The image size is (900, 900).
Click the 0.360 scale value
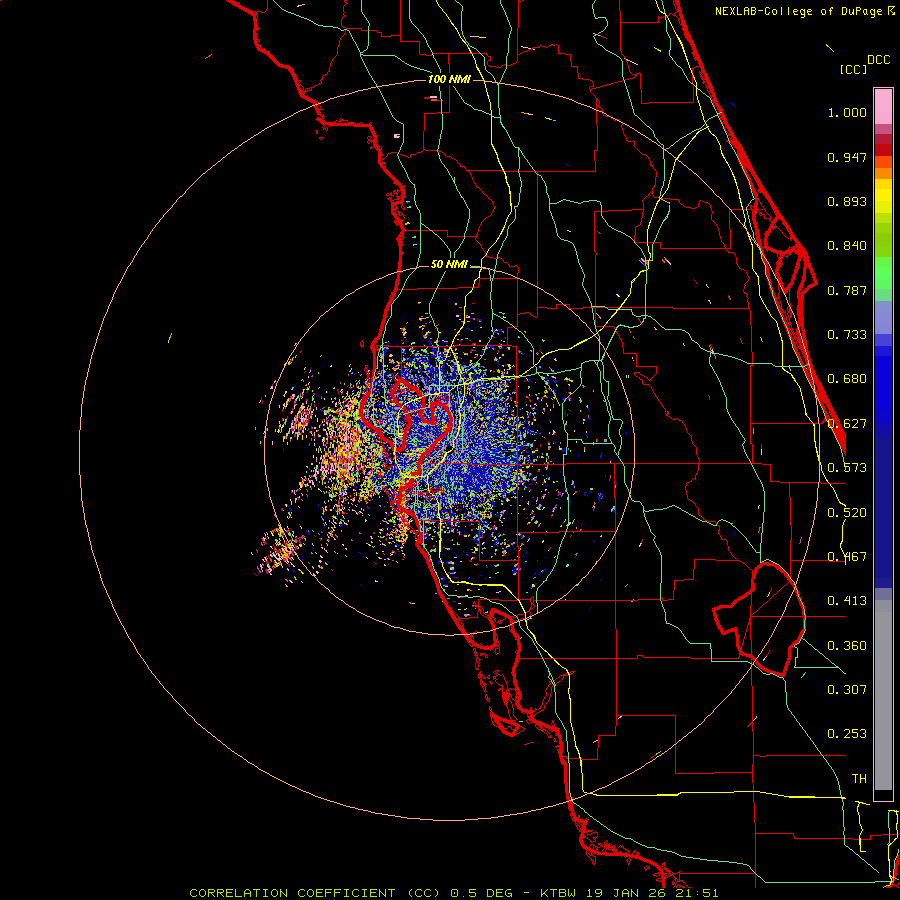[847, 646]
